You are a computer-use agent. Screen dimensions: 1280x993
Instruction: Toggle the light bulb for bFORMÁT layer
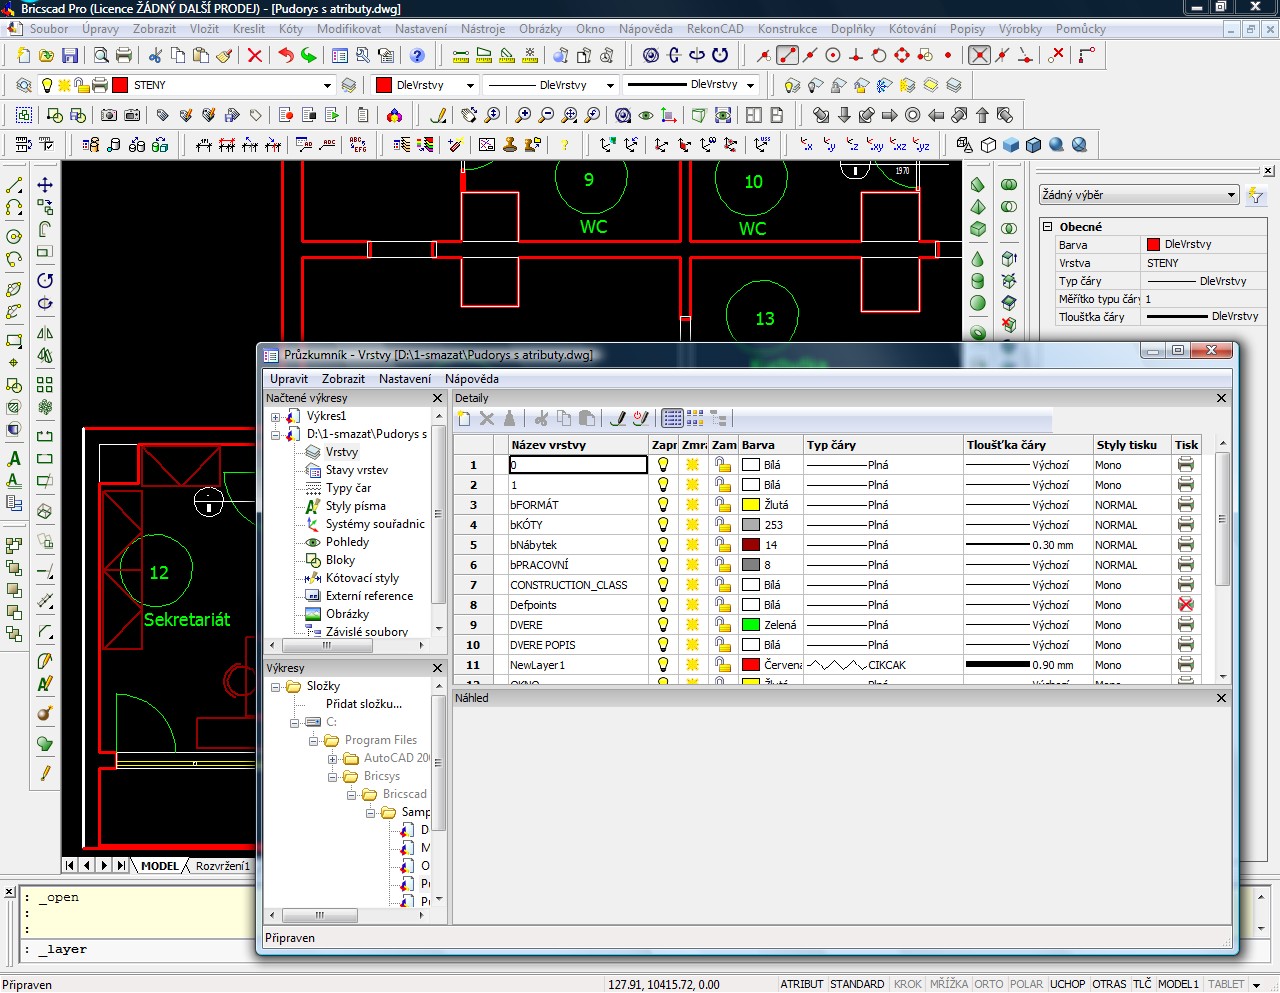662,505
